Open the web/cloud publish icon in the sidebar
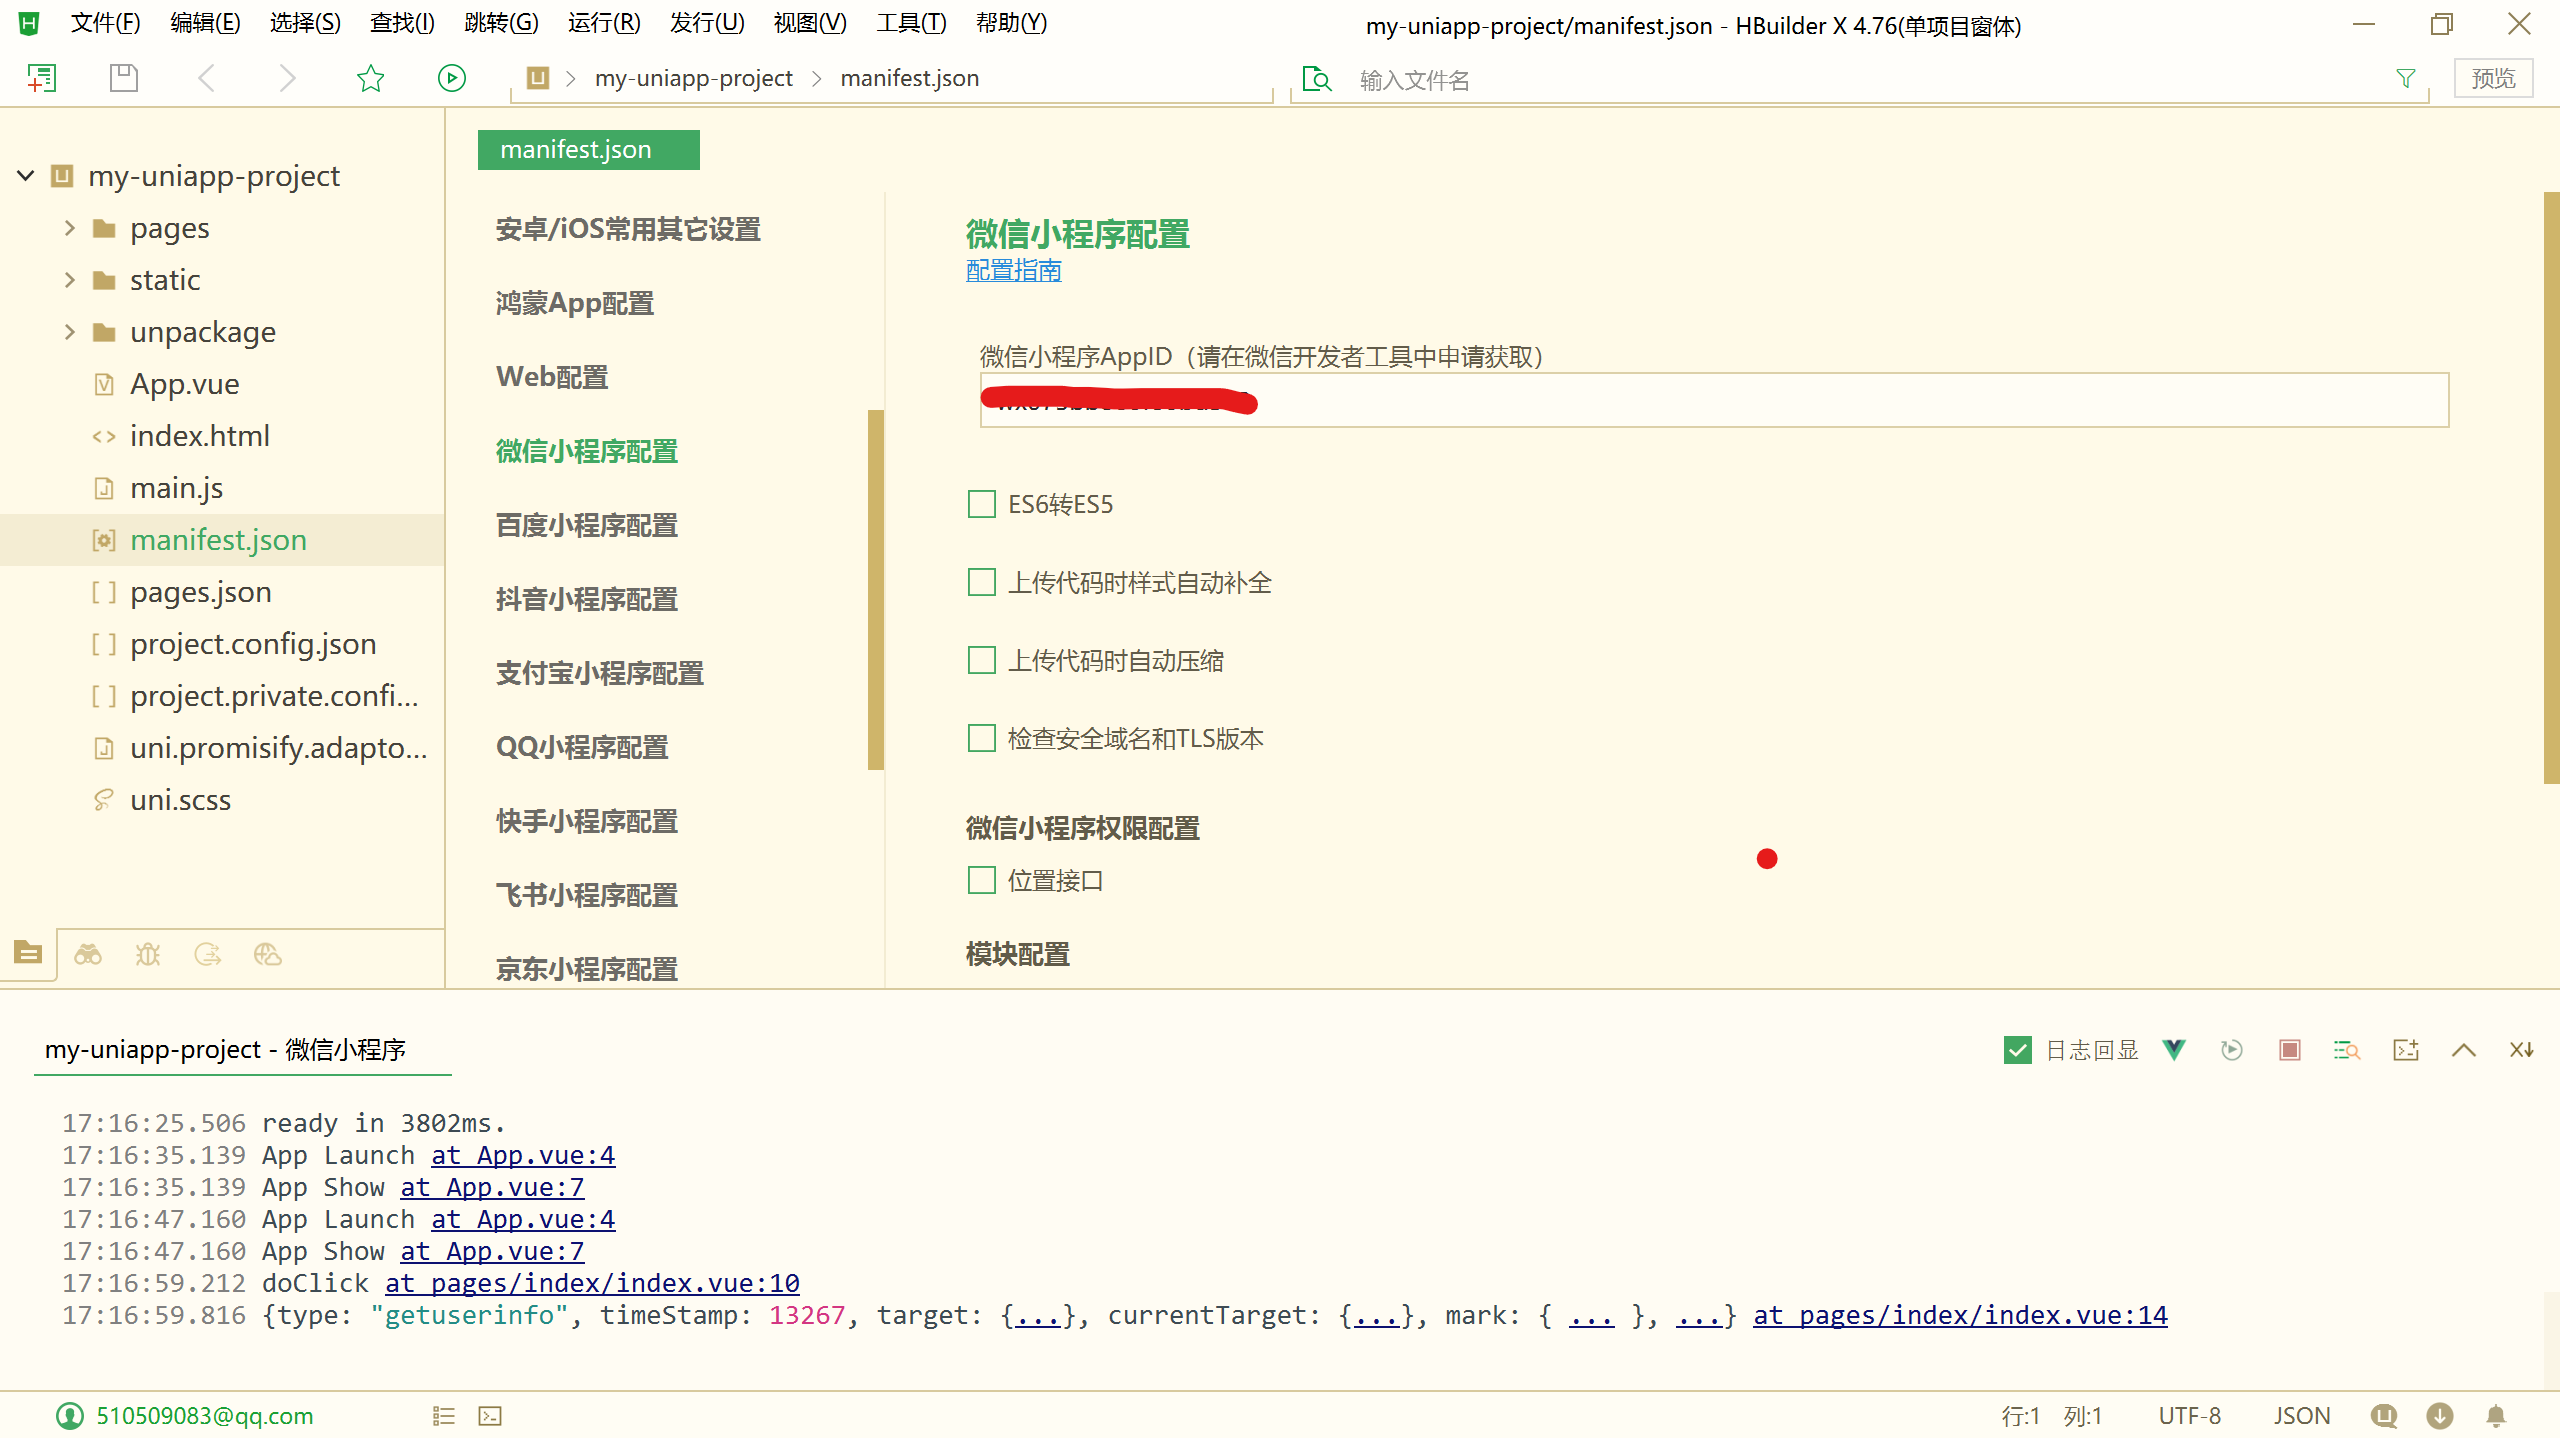The image size is (2560, 1440). coord(267,955)
